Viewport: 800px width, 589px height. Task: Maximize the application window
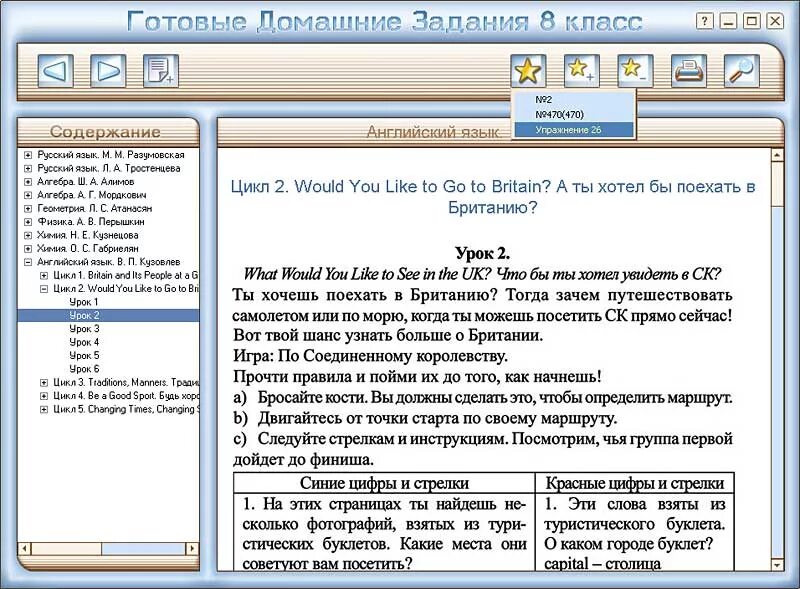click(752, 21)
